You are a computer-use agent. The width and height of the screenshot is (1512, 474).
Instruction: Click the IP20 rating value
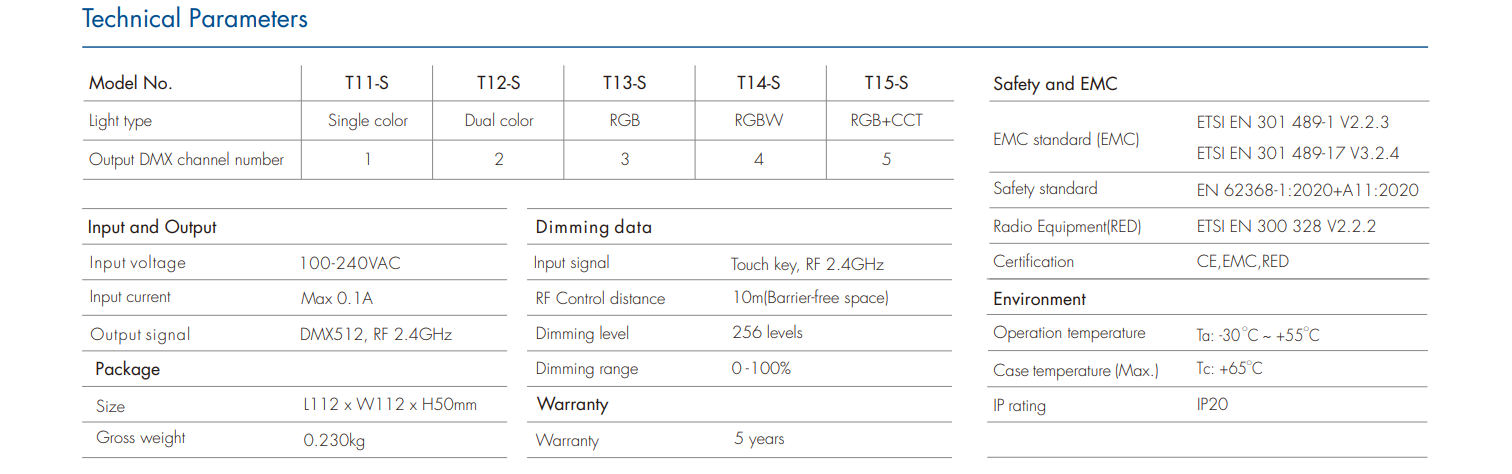(x=1212, y=405)
